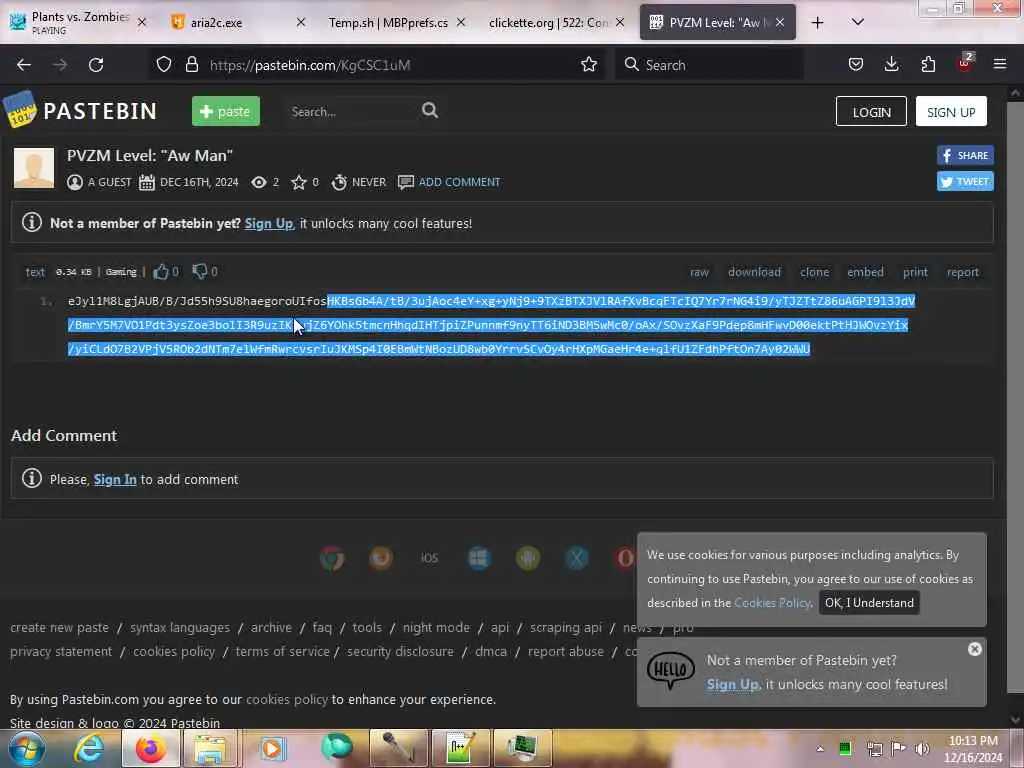Report this paste
Viewport: 1024px width, 768px height.
963,272
